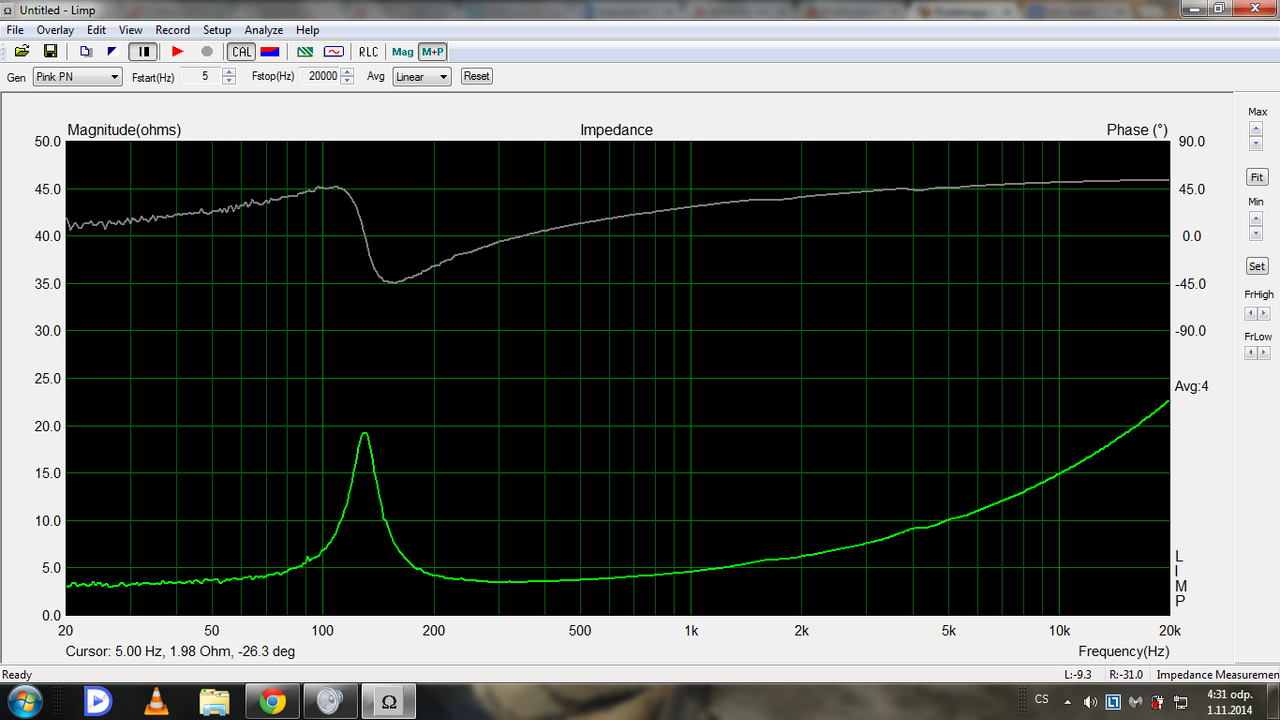This screenshot has width=1280, height=720.
Task: Click the Max up arrow
Action: point(1256,128)
